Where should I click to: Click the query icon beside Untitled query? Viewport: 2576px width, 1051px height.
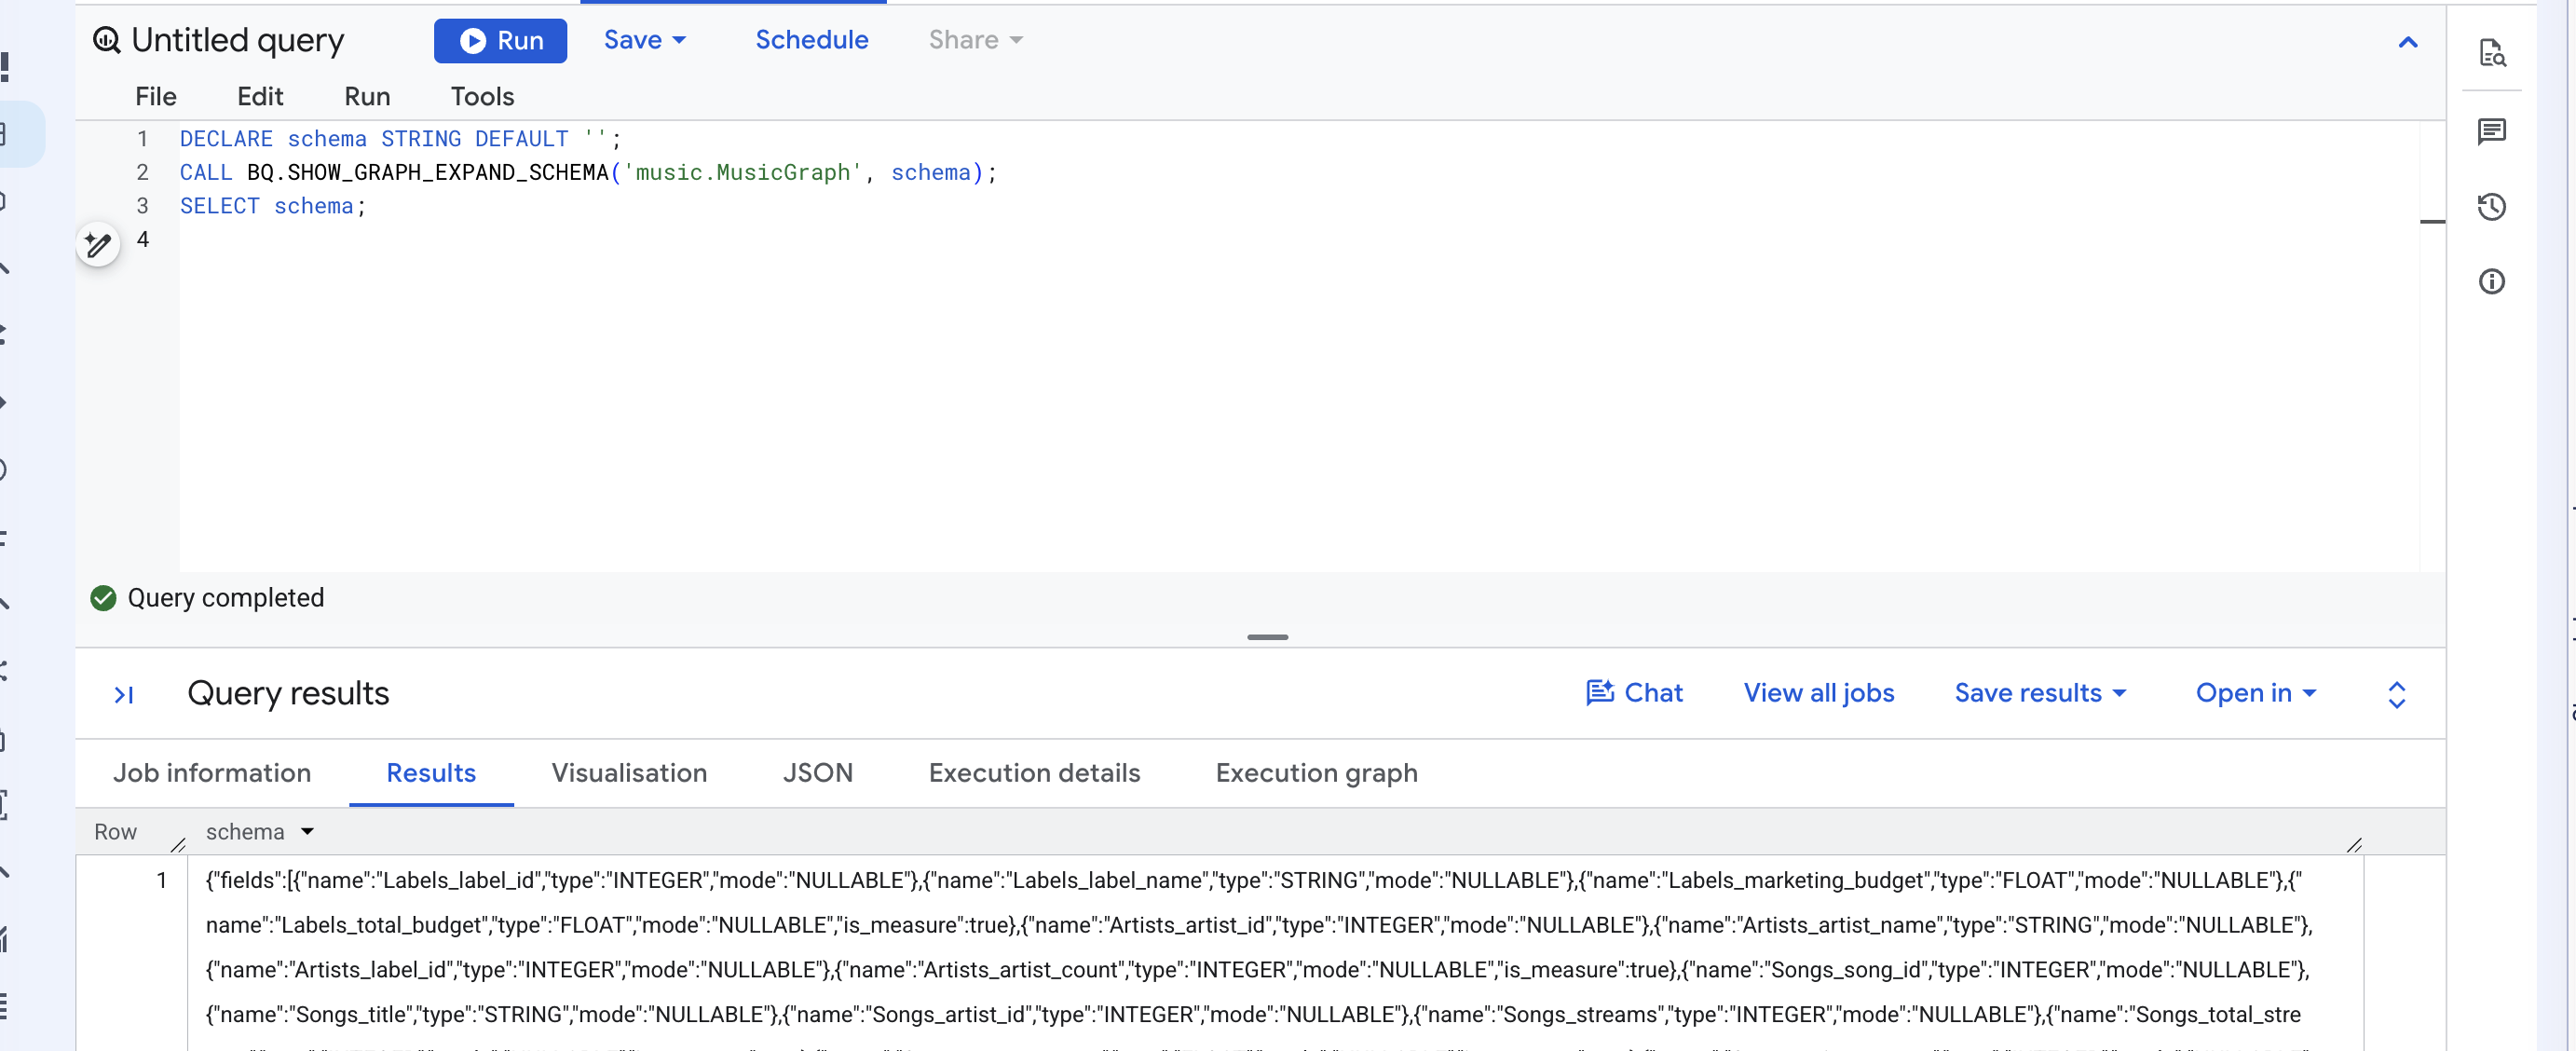click(x=107, y=40)
